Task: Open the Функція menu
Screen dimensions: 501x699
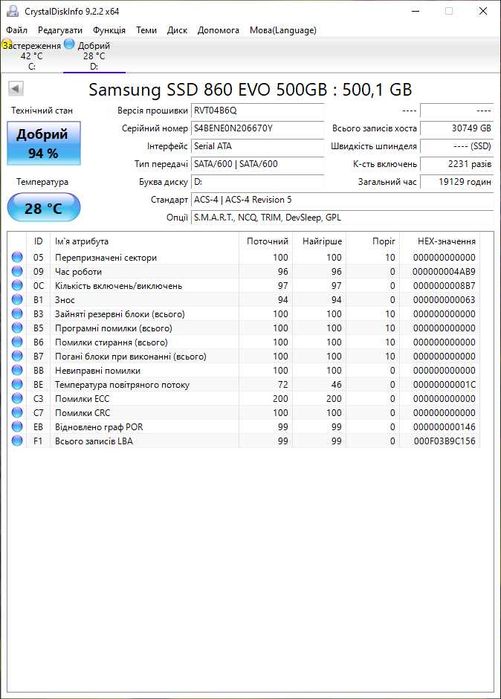Action: click(109, 30)
